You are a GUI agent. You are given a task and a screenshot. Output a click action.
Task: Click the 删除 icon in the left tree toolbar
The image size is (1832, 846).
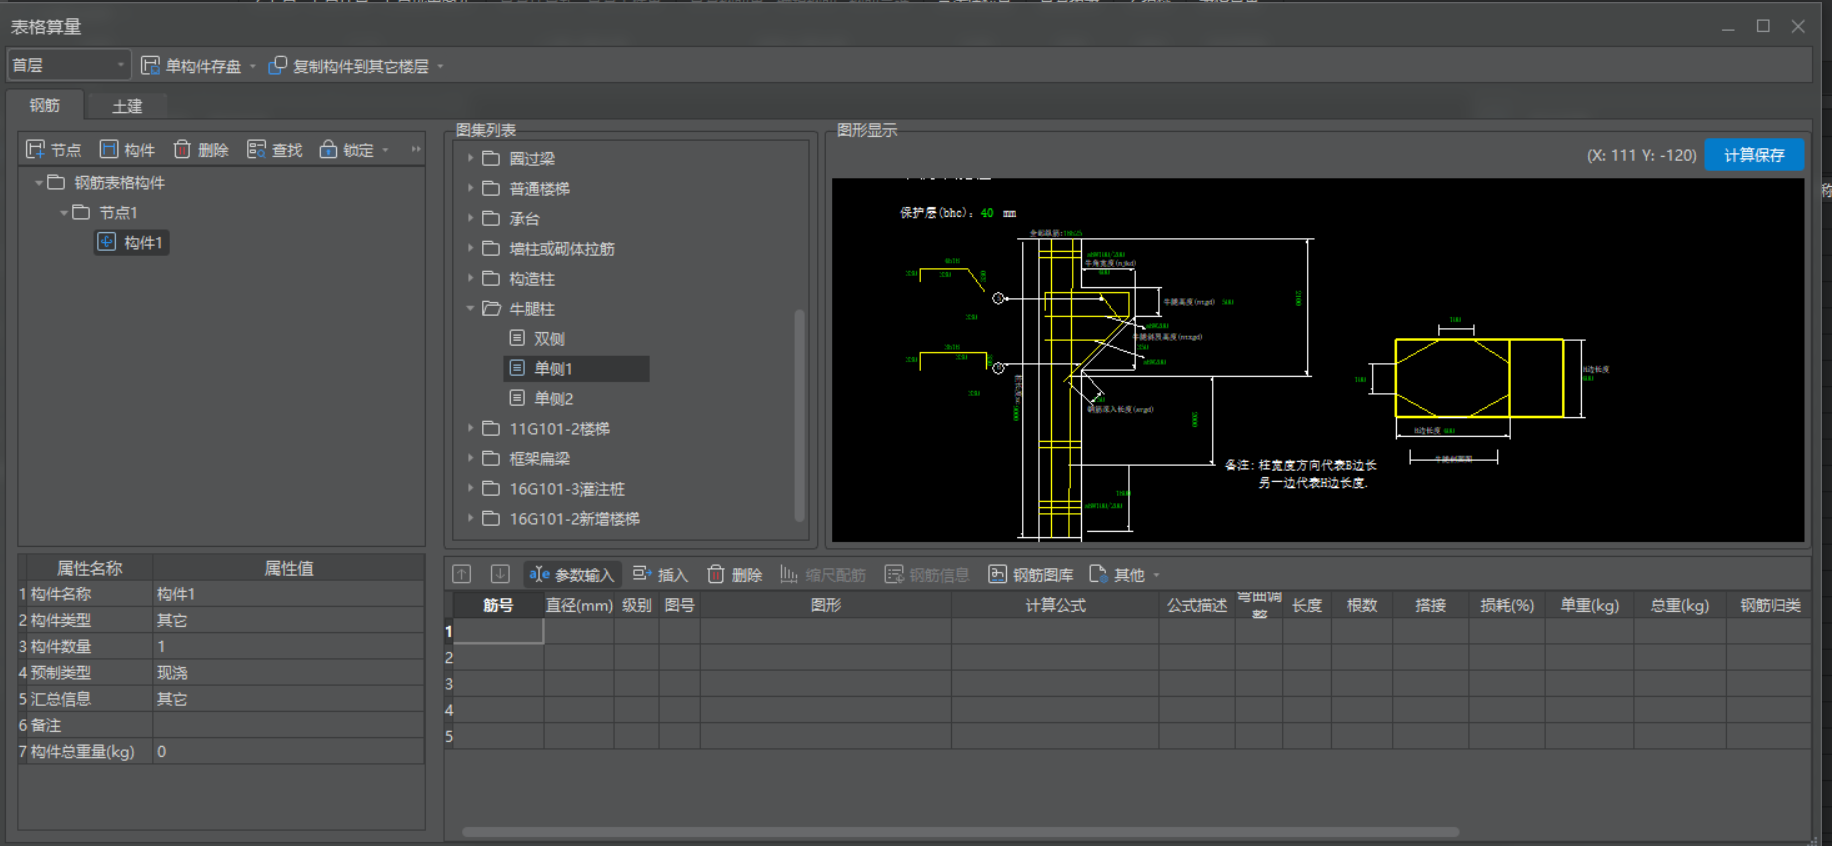click(x=182, y=150)
